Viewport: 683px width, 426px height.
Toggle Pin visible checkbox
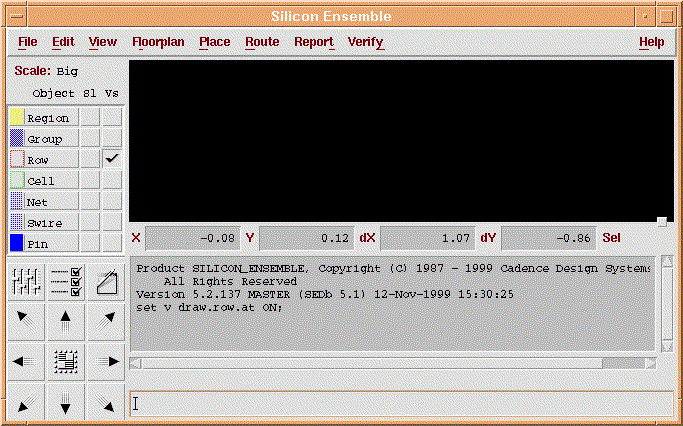112,243
